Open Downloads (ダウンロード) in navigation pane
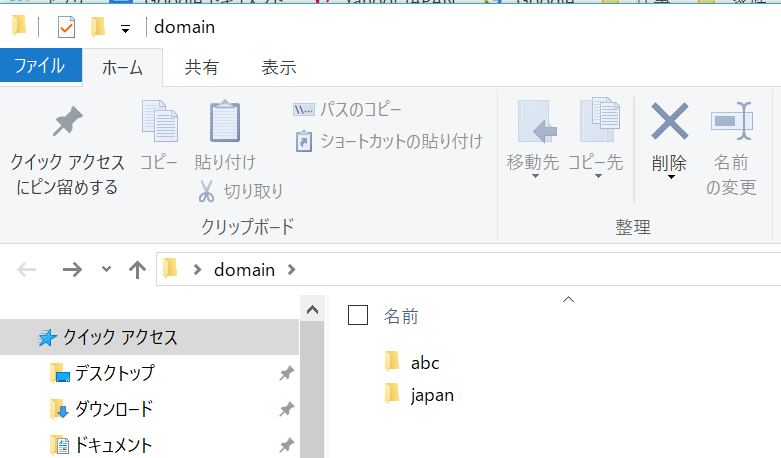 [x=114, y=409]
